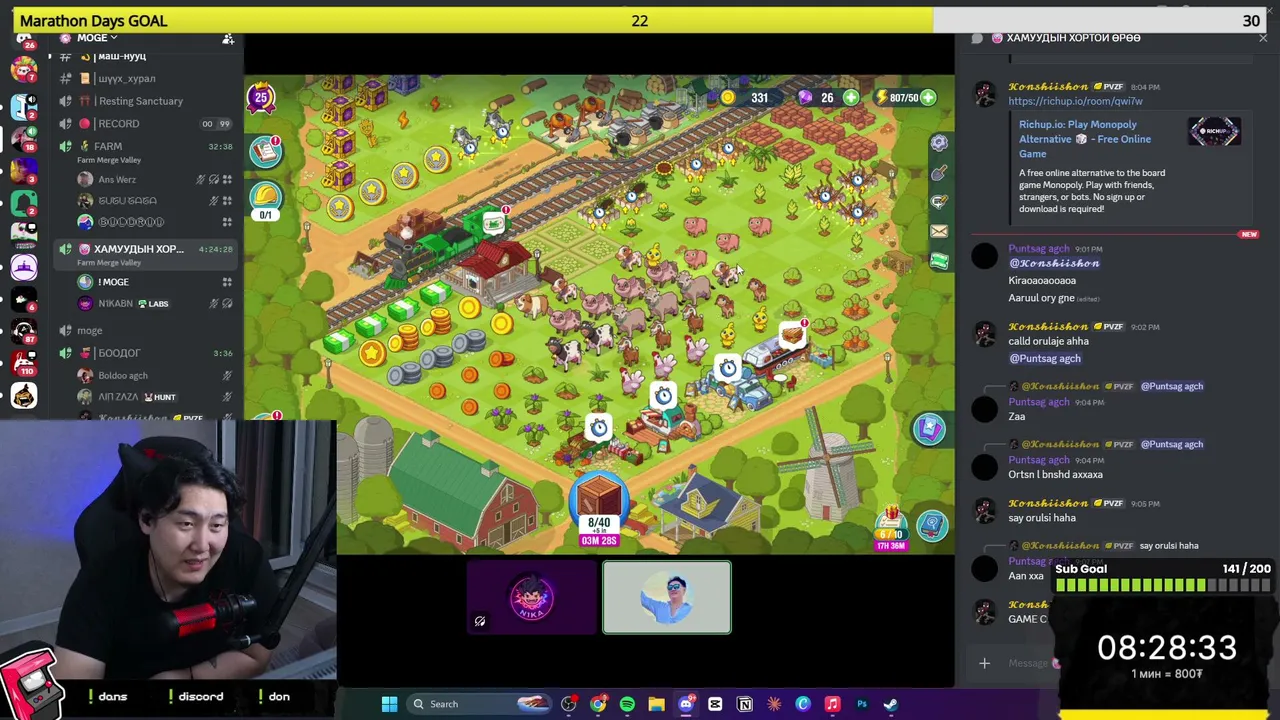Open Photoshop from the taskbar

862,704
